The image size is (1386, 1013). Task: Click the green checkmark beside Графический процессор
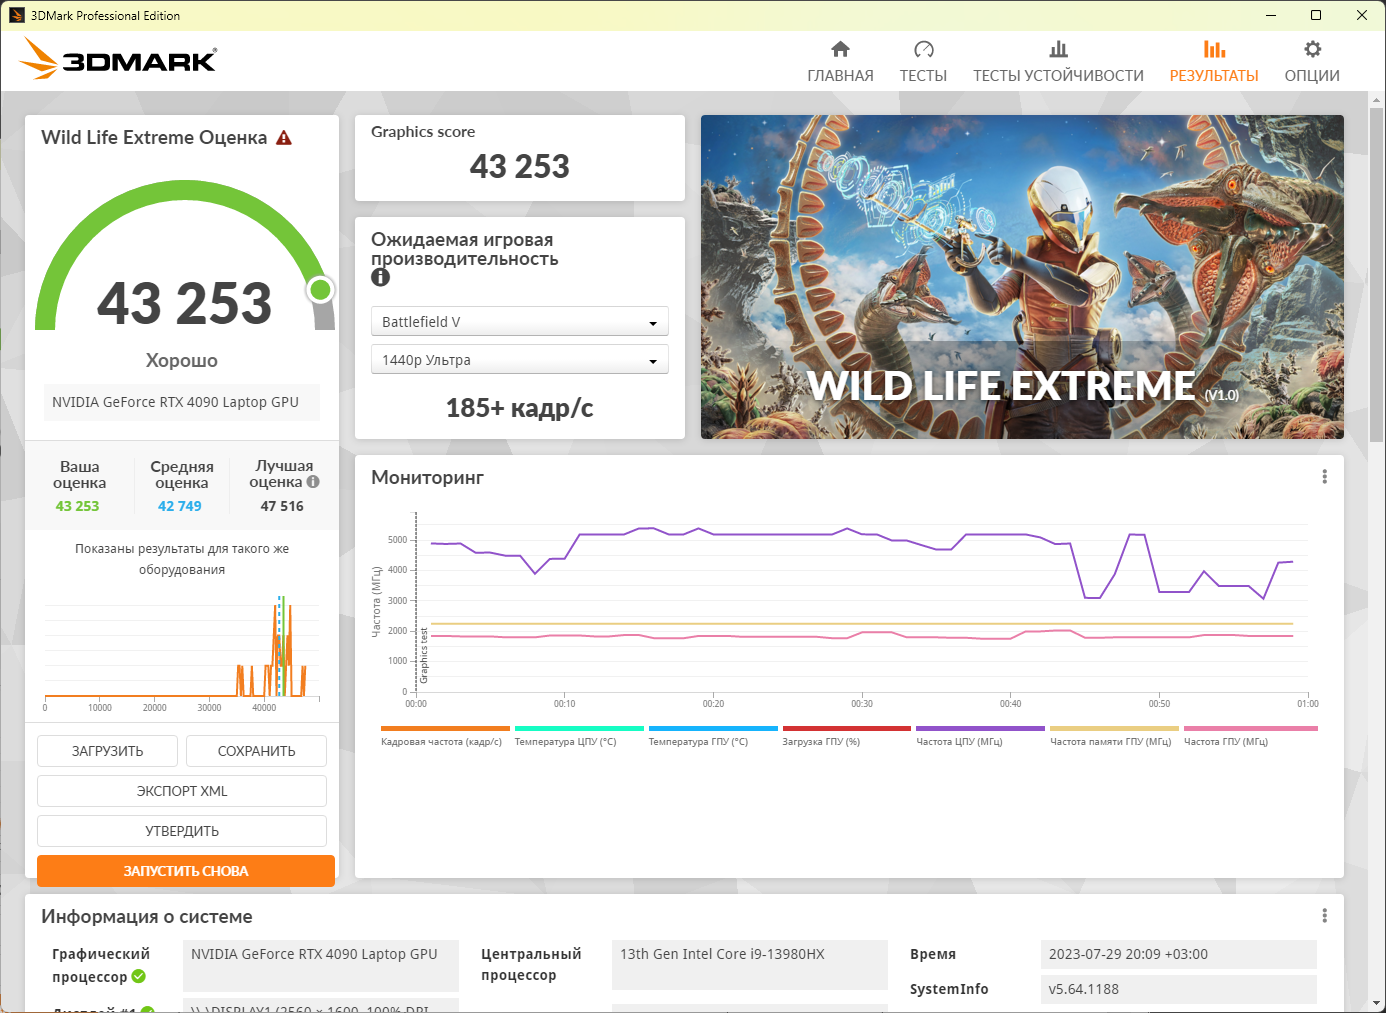[139, 976]
